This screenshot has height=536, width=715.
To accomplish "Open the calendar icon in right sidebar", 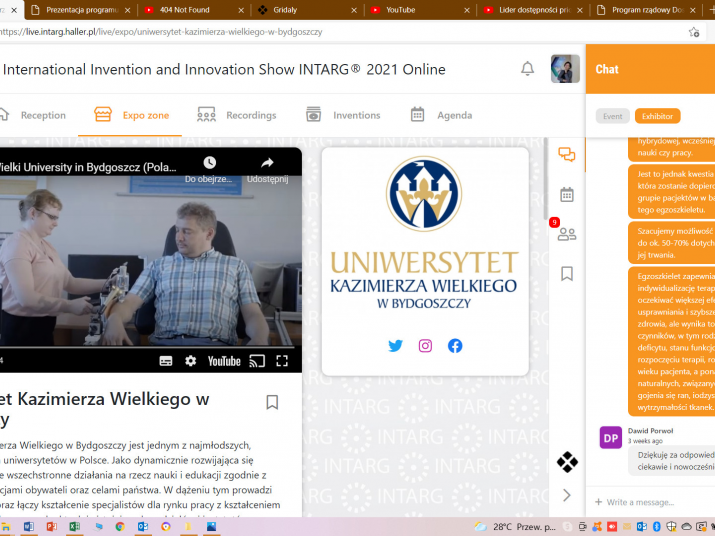I will click(x=566, y=194).
